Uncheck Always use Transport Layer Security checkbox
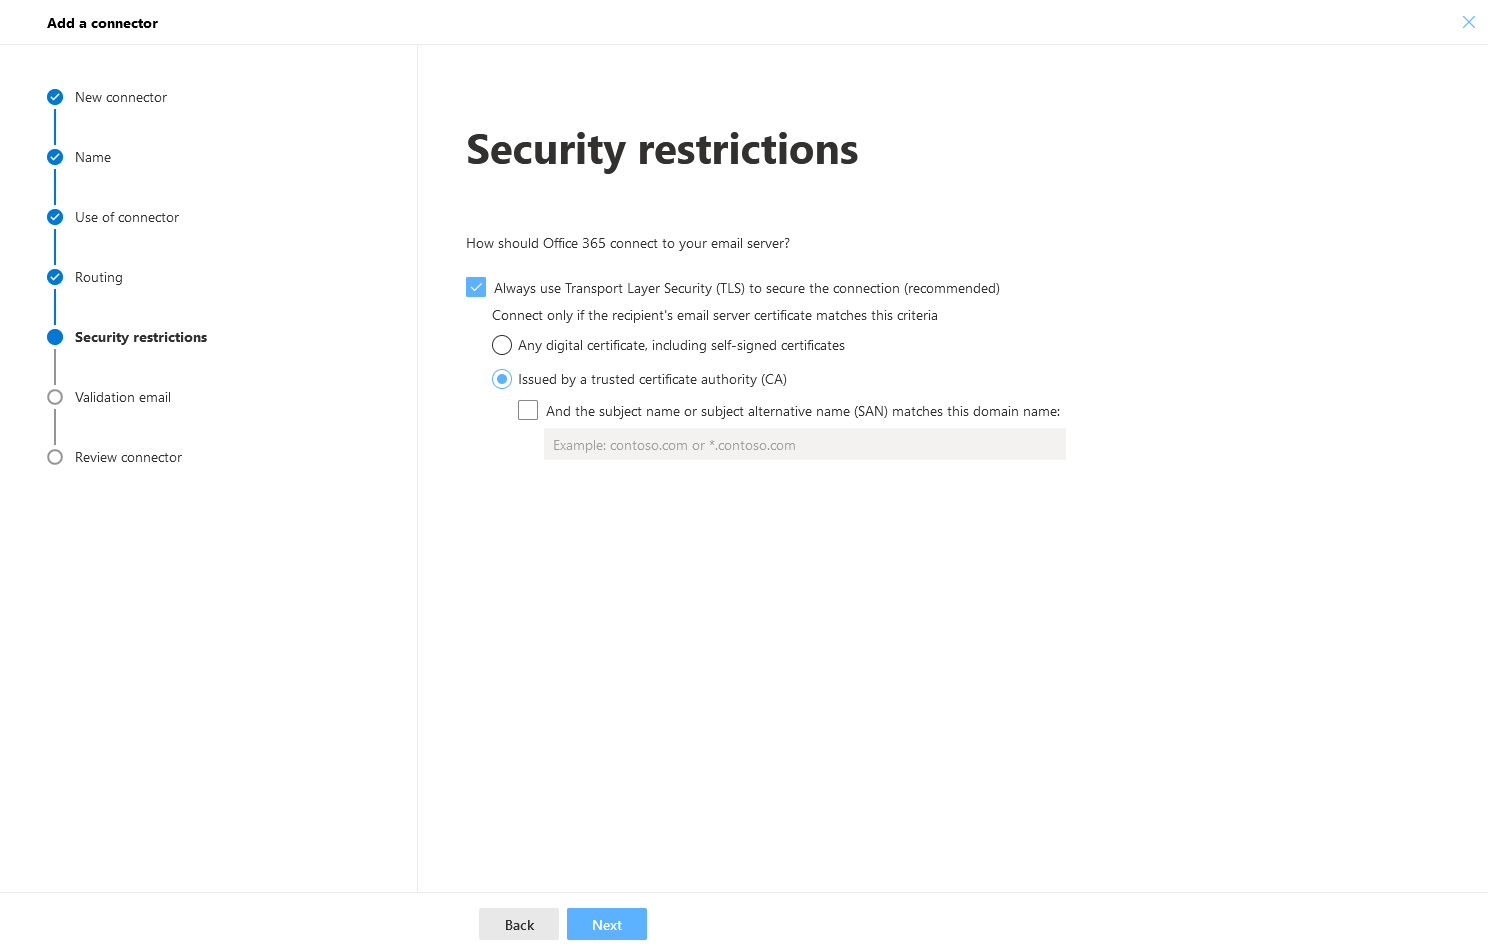The image size is (1488, 952). 476,288
